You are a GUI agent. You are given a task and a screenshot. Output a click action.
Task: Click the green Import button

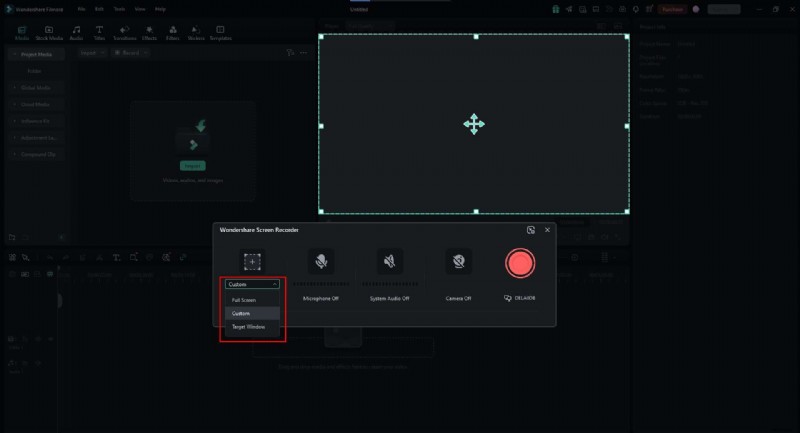[x=192, y=166]
